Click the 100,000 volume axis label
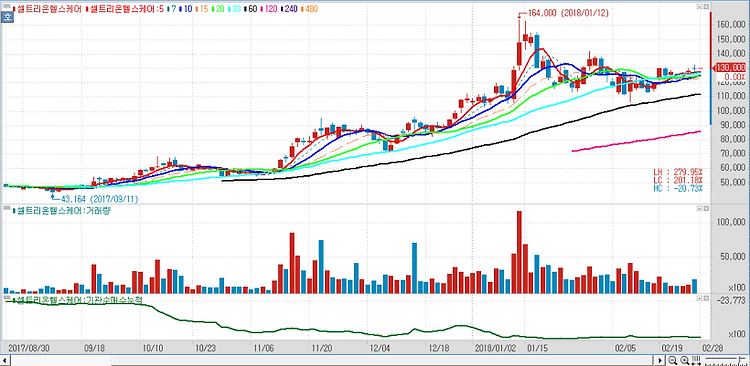Screen dimensions: 750x366 732,222
